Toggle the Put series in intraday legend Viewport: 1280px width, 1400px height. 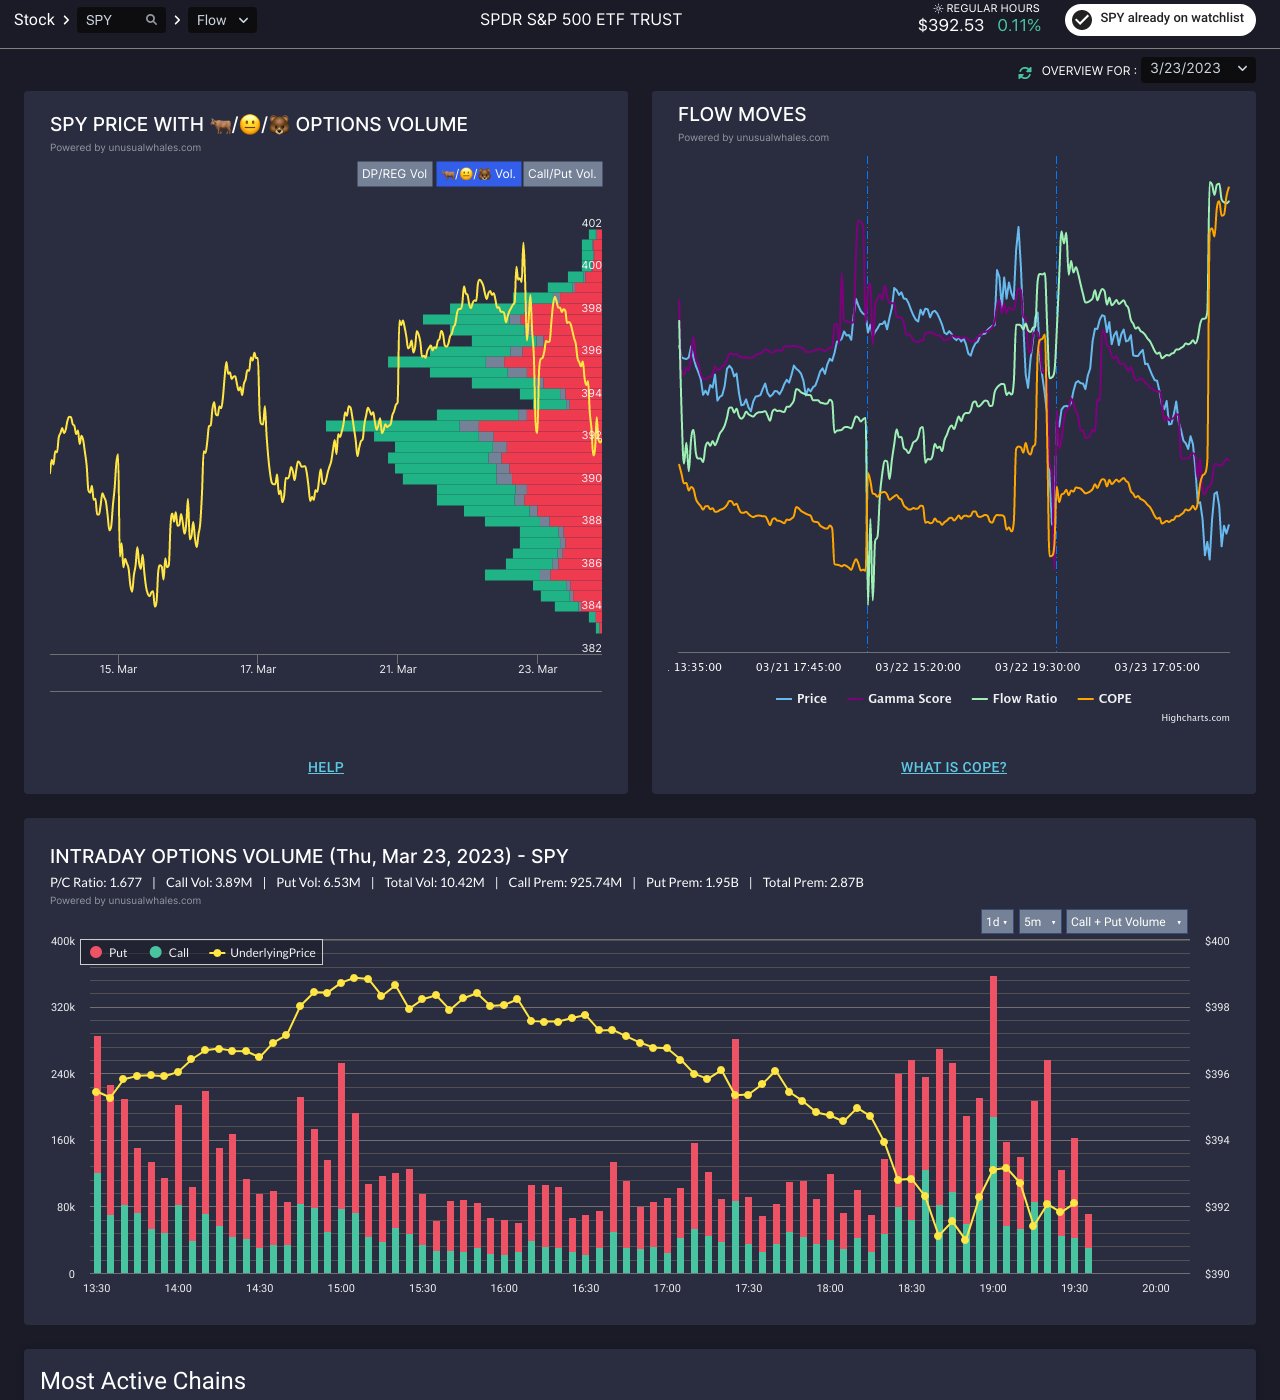point(109,953)
